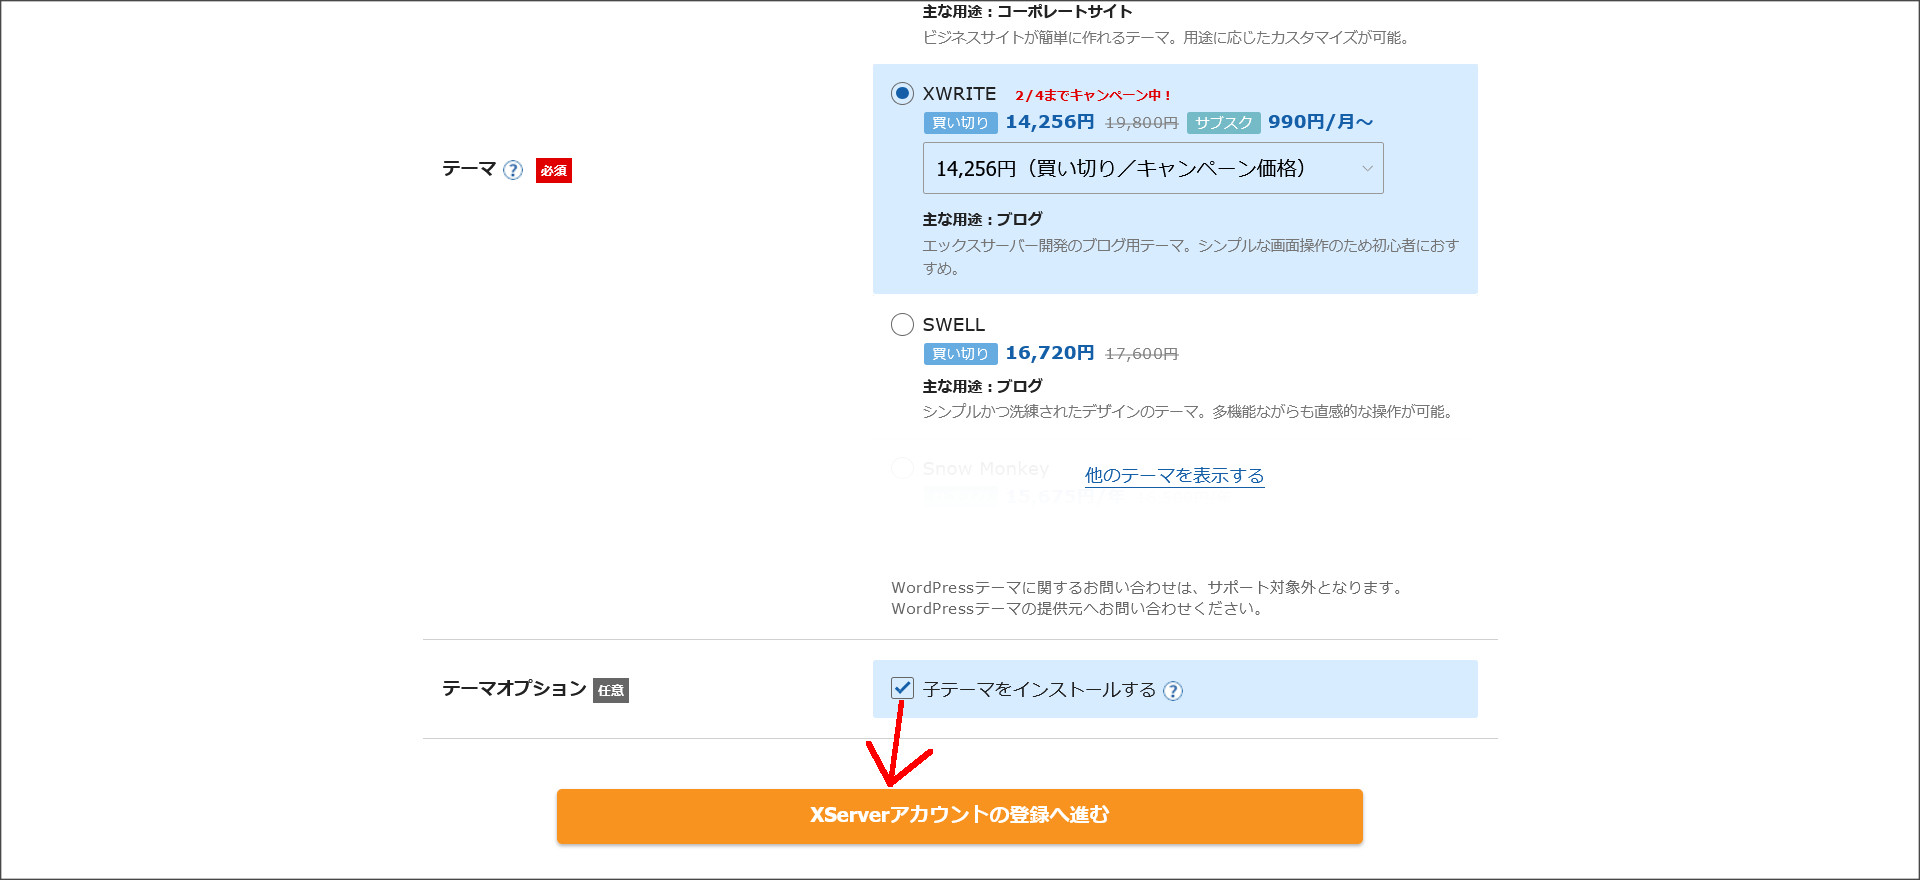The height and width of the screenshot is (880, 1920).
Task: Select the XWRITE theme radio button
Action: click(x=902, y=94)
